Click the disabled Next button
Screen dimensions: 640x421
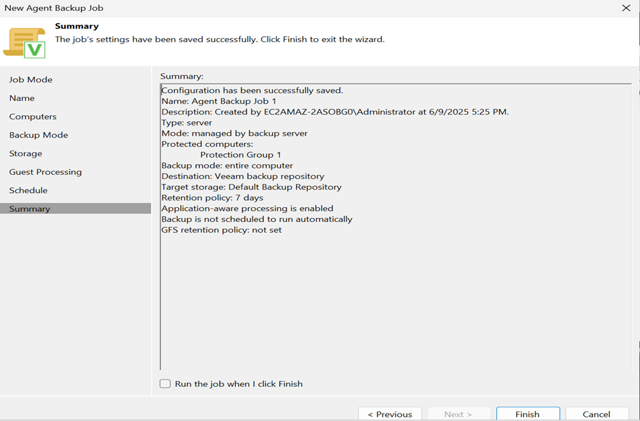pyautogui.click(x=458, y=414)
